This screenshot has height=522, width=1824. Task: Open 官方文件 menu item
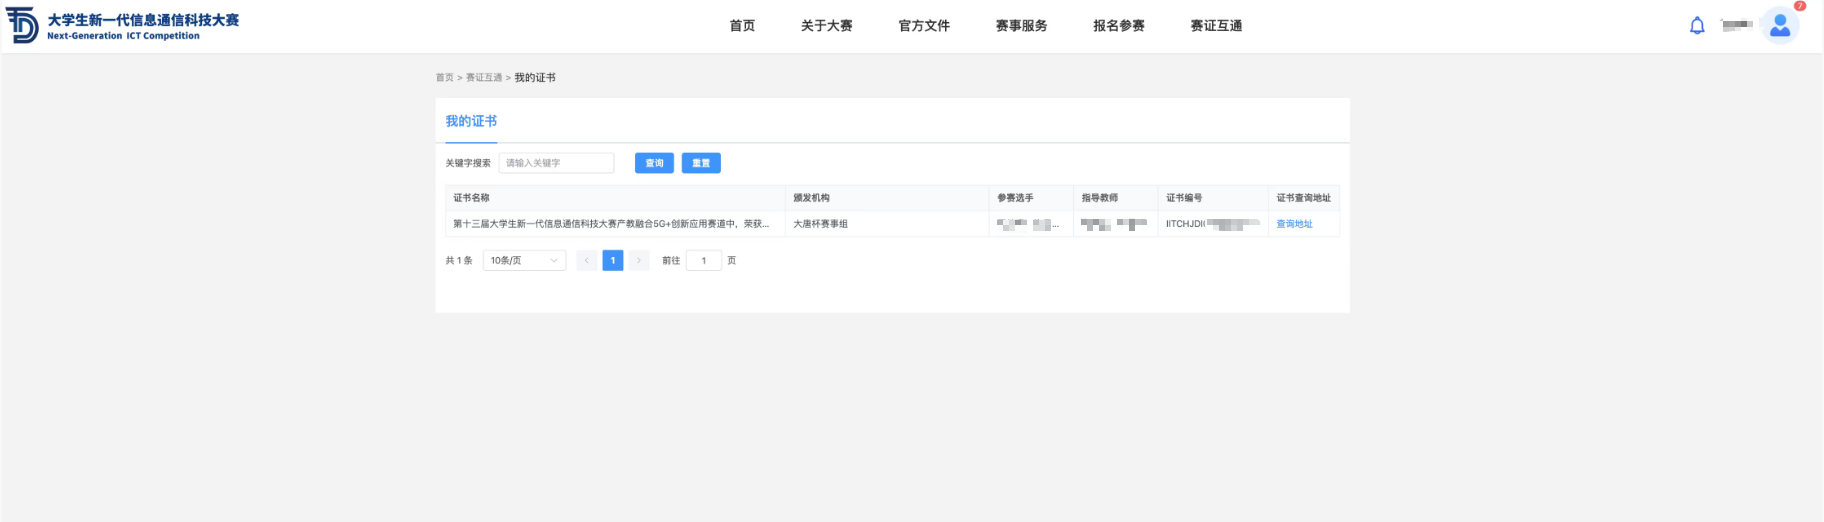(x=924, y=26)
